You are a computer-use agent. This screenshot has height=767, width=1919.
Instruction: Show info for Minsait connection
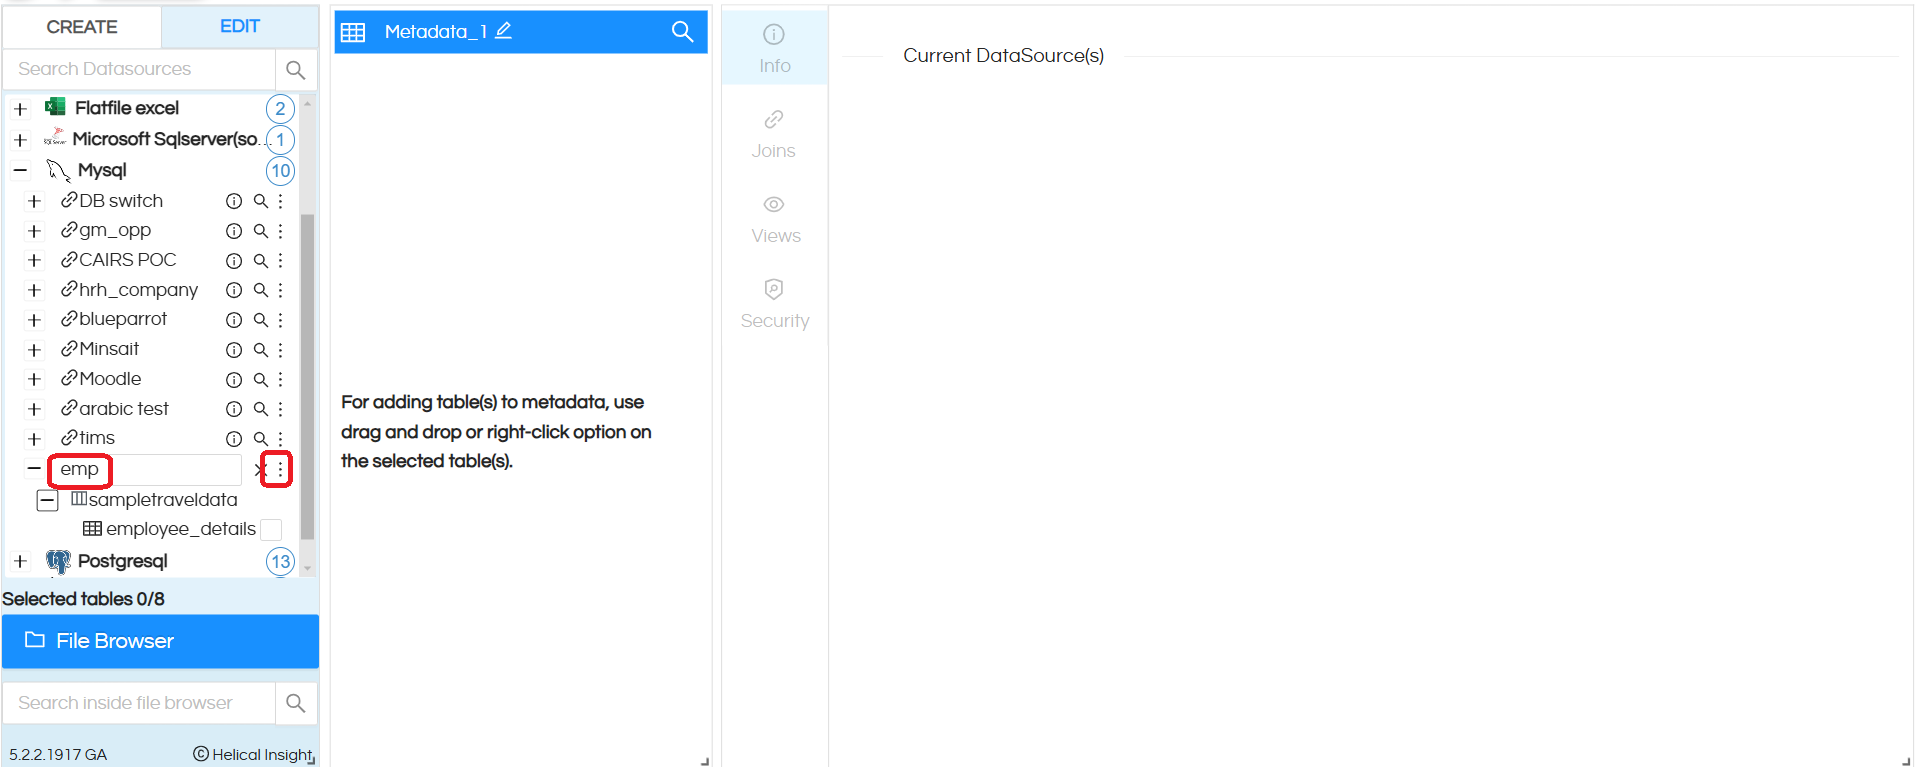pos(234,350)
